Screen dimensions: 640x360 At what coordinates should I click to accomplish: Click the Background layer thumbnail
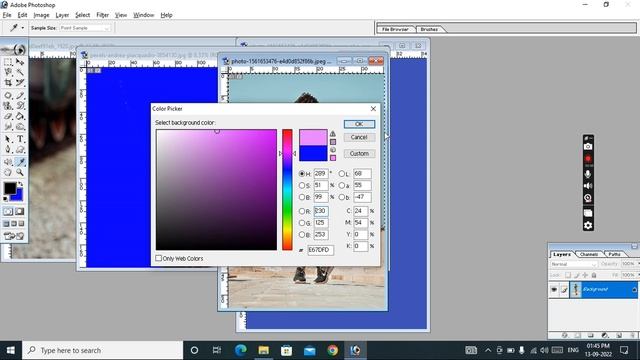point(575,289)
